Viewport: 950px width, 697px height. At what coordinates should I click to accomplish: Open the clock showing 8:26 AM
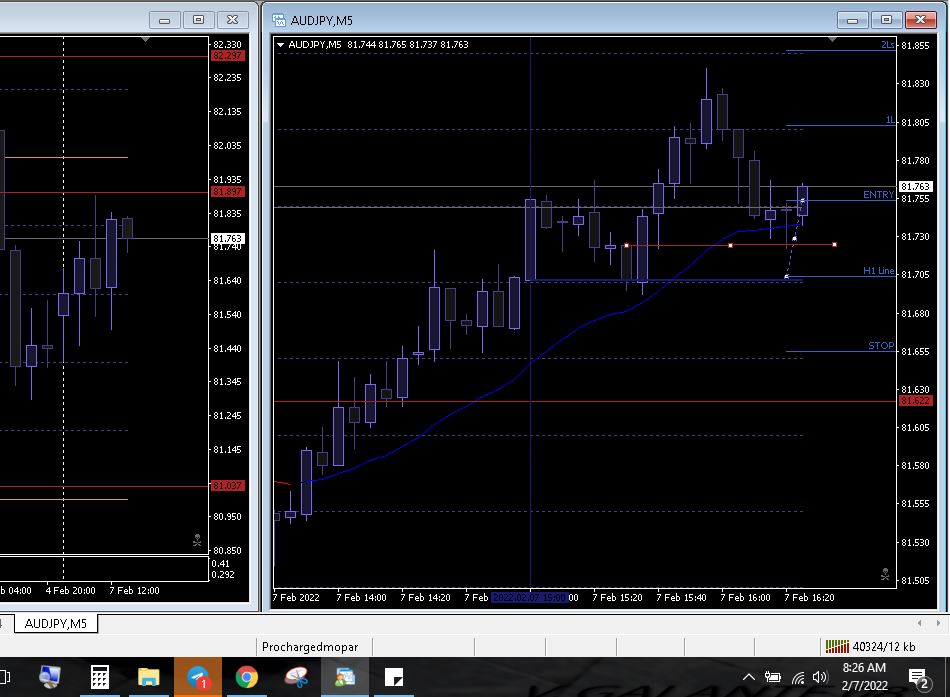coord(864,676)
